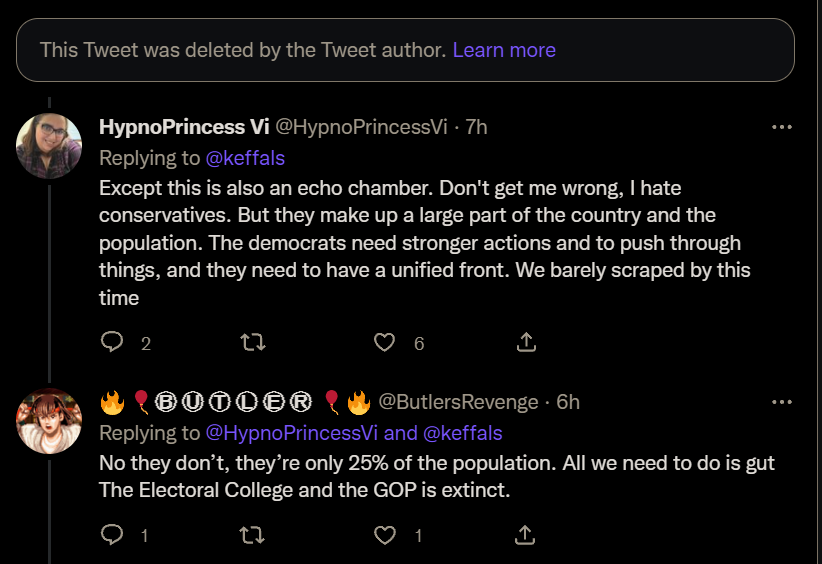The width and height of the screenshot is (822, 564).
Task: Open HypnoPrincess Vi's profile picture
Action: pyautogui.click(x=49, y=146)
